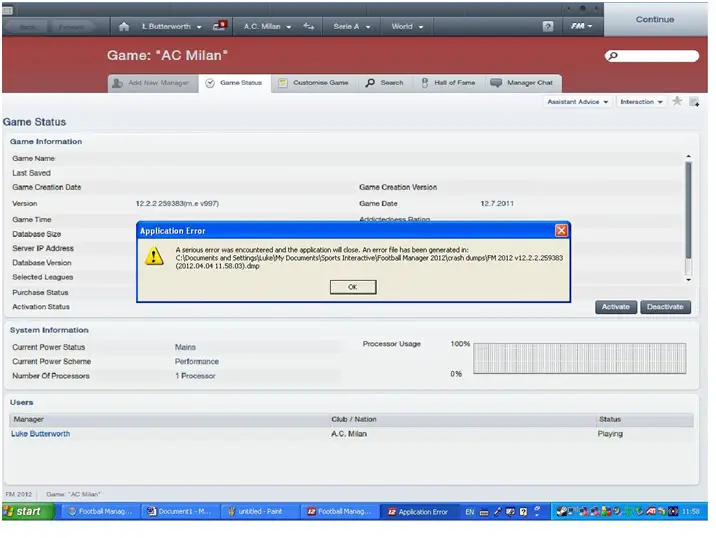Image resolution: width=716 pixels, height=538 pixels.
Task: Open the Document1 taskbar item
Action: (x=180, y=512)
